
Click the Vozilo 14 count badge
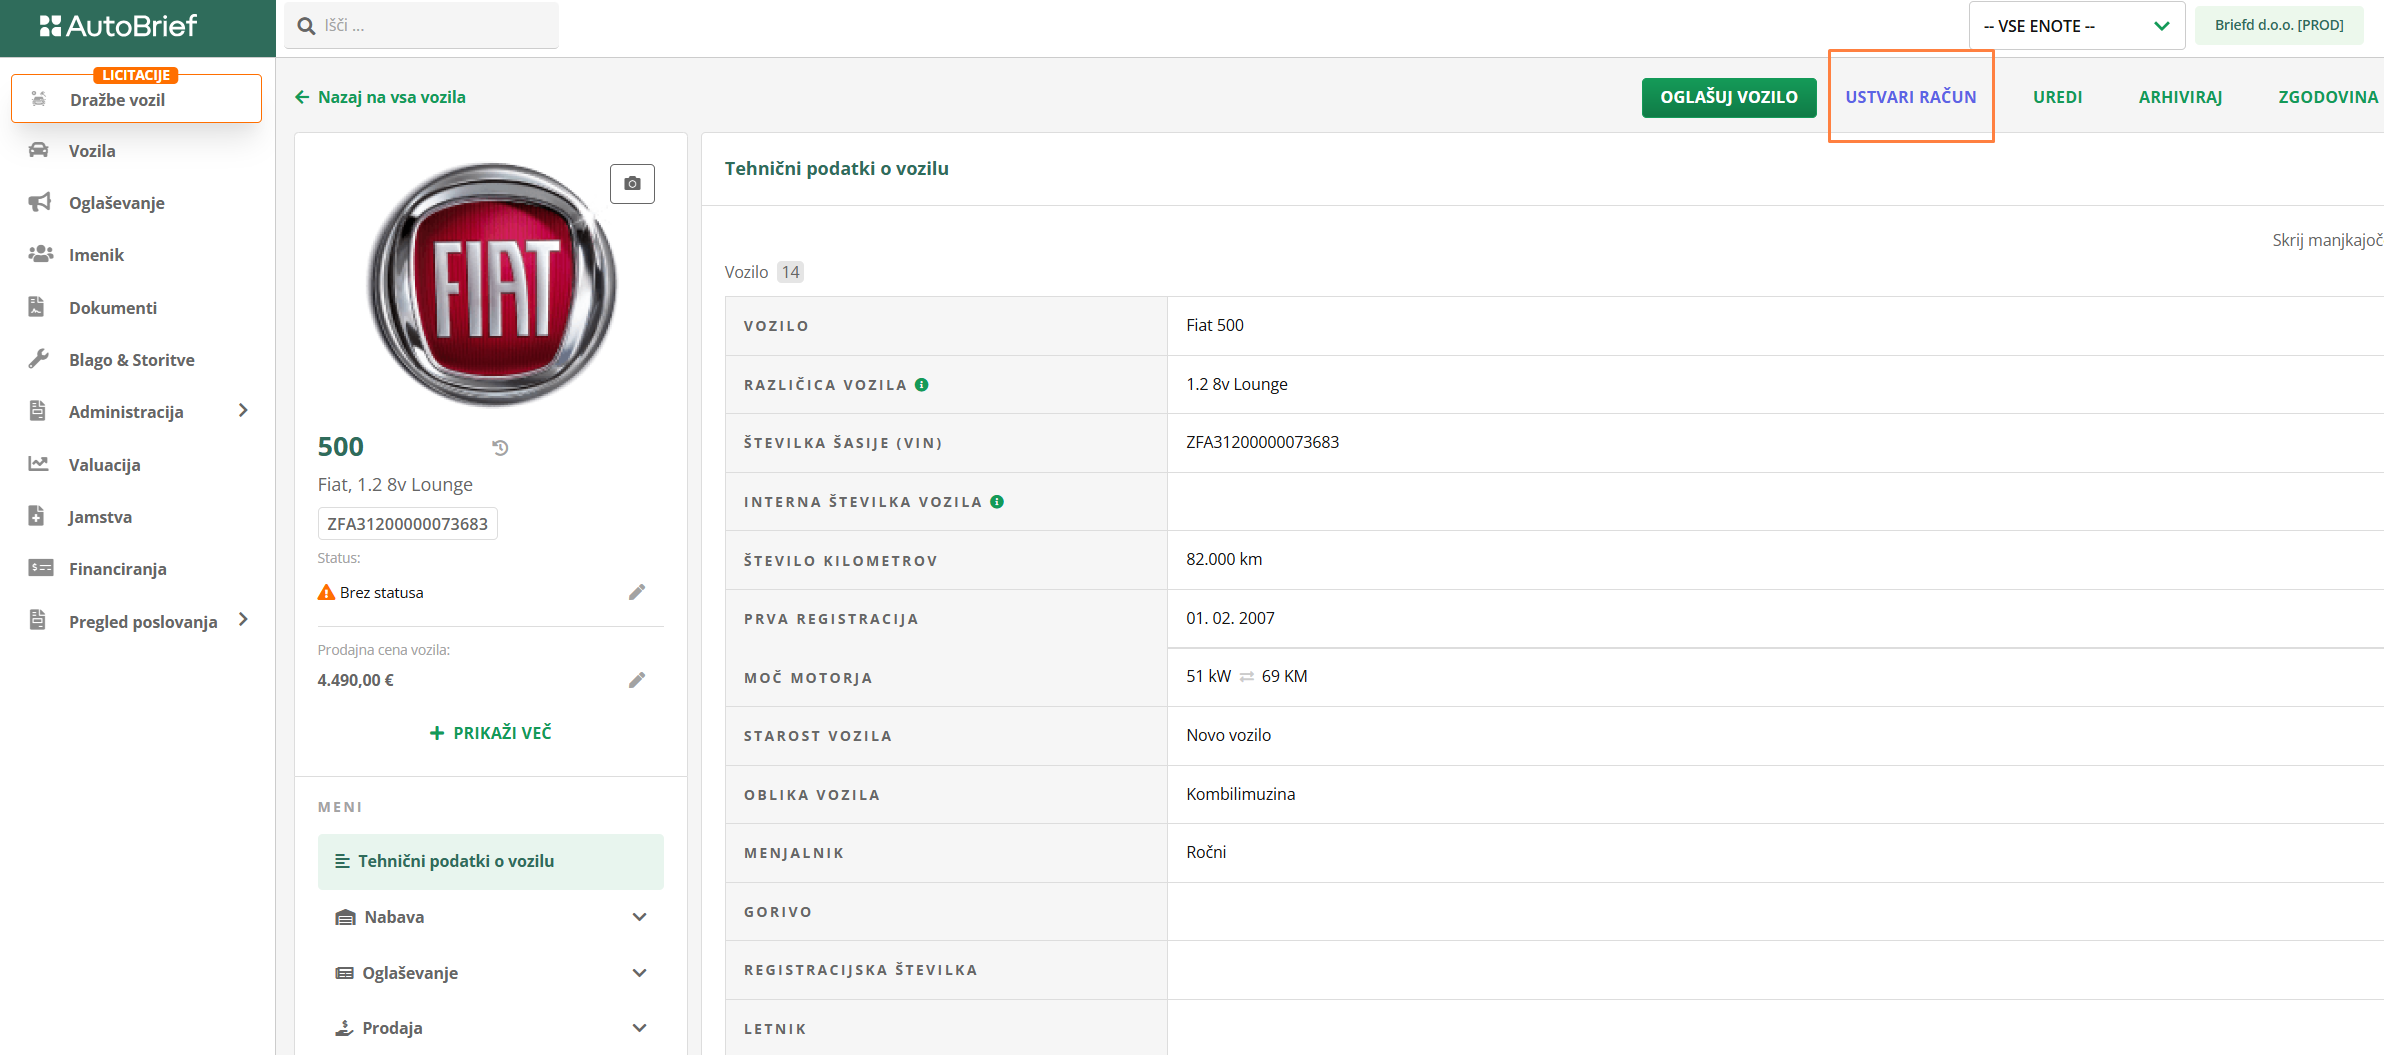click(x=791, y=272)
